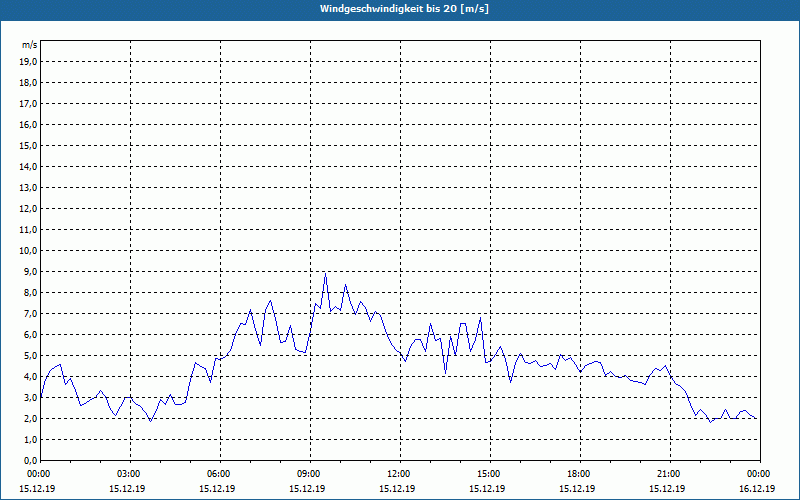Click the 06:00 time axis label
Viewport: 800px width, 500px height.
(x=220, y=474)
